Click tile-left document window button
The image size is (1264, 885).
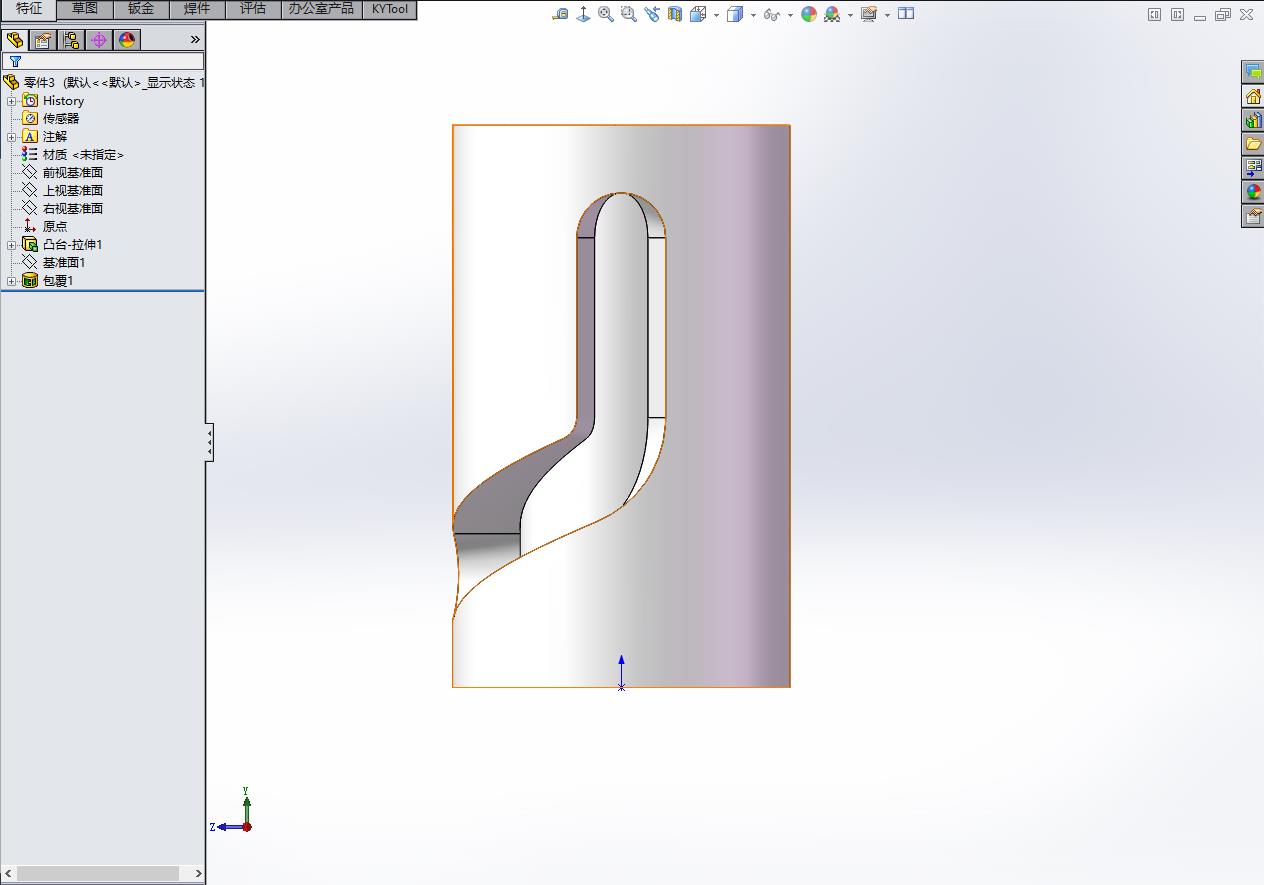pyautogui.click(x=1155, y=15)
